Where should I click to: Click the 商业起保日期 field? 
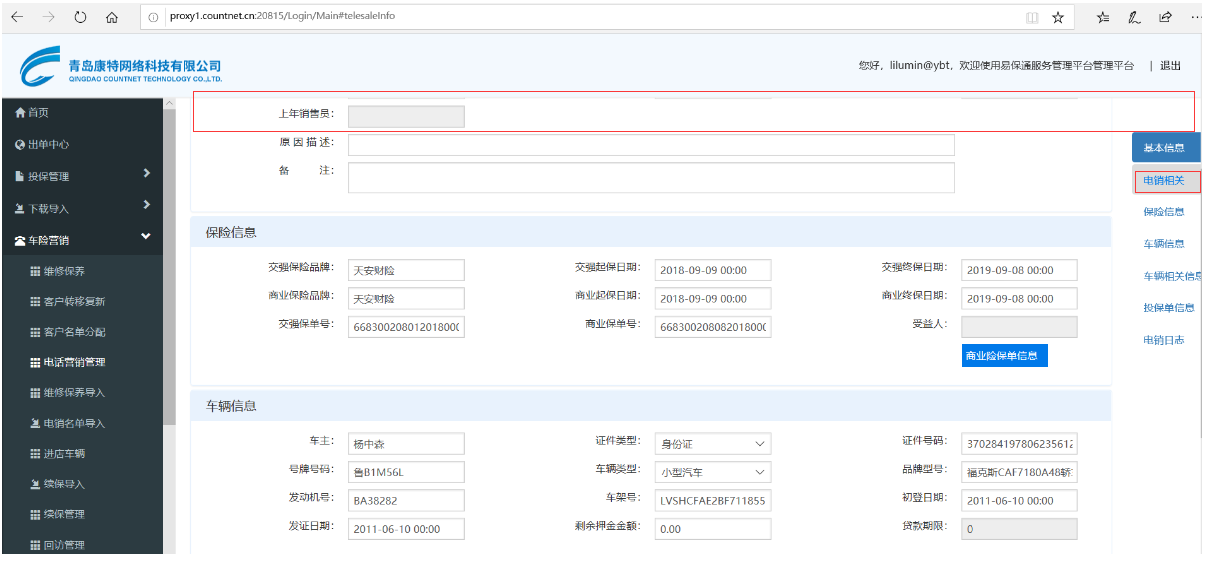tap(713, 299)
